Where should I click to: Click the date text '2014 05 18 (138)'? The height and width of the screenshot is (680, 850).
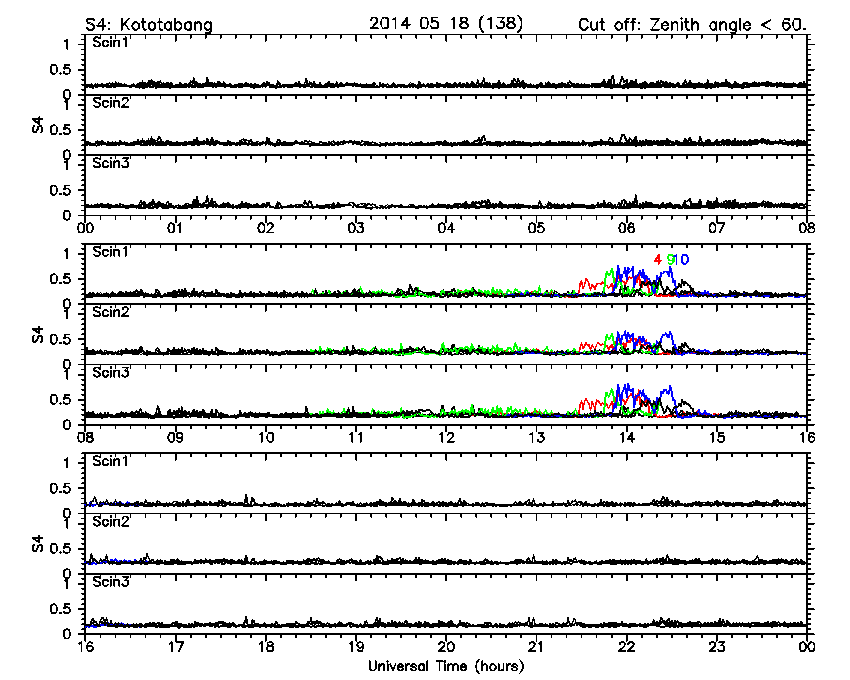(x=446, y=24)
